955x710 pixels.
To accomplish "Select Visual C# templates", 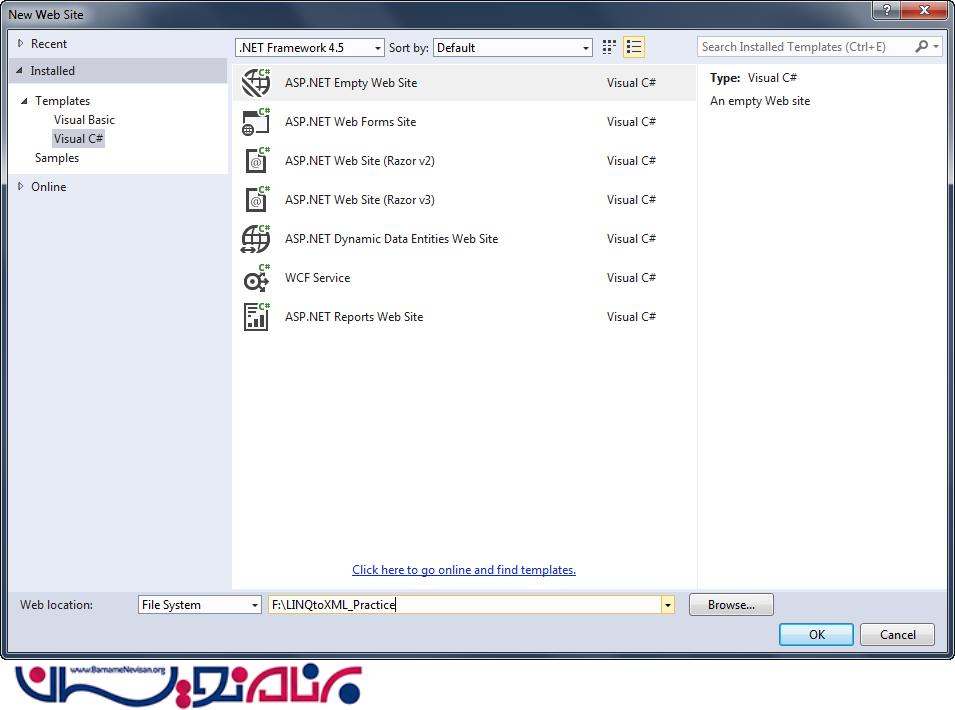I will pos(79,139).
